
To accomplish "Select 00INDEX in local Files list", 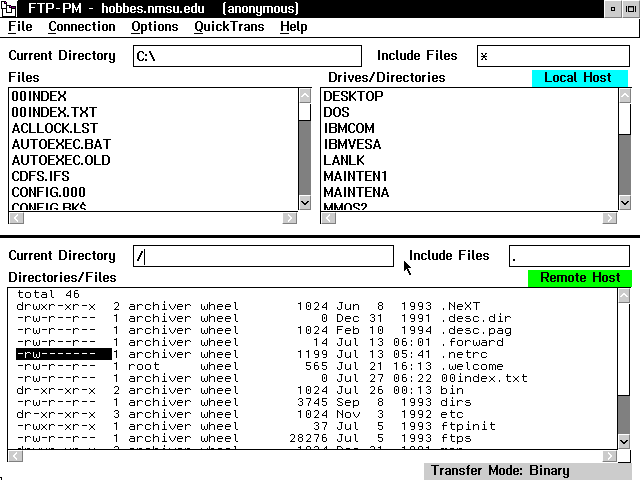I will click(x=153, y=96).
